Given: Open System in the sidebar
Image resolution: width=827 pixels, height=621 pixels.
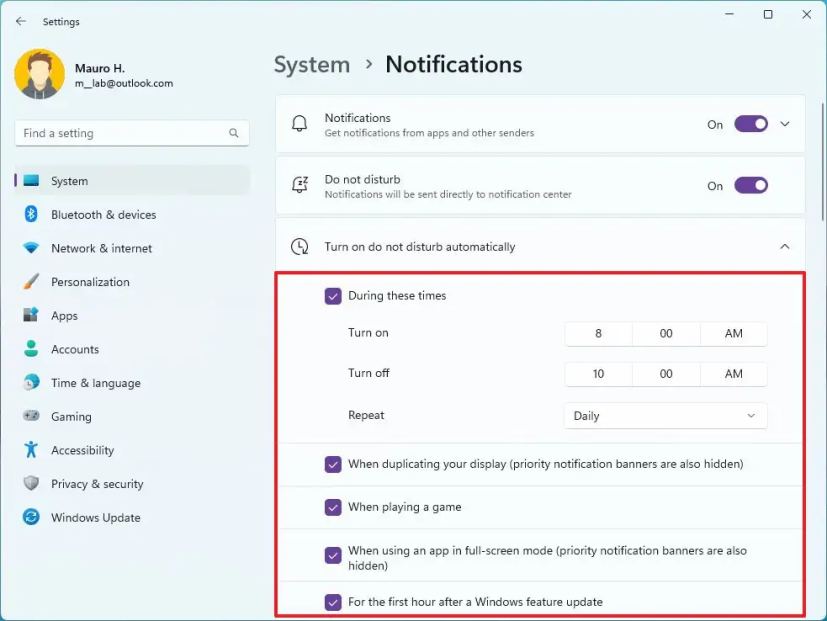Looking at the screenshot, I should [x=132, y=181].
